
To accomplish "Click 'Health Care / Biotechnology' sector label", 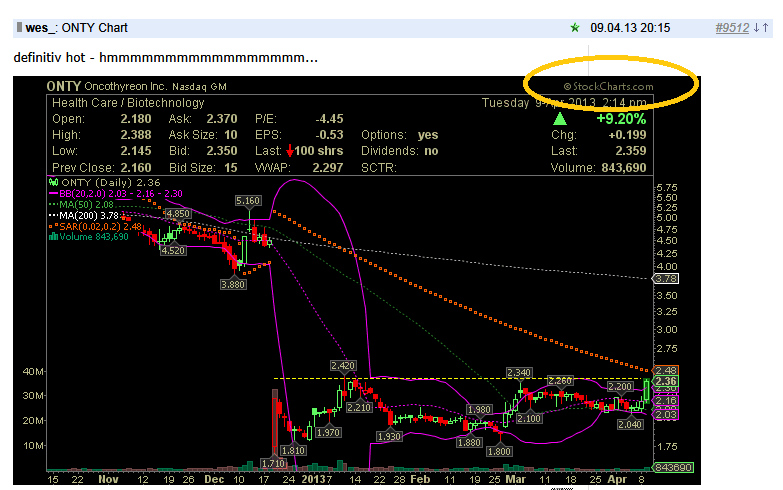I will (128, 103).
